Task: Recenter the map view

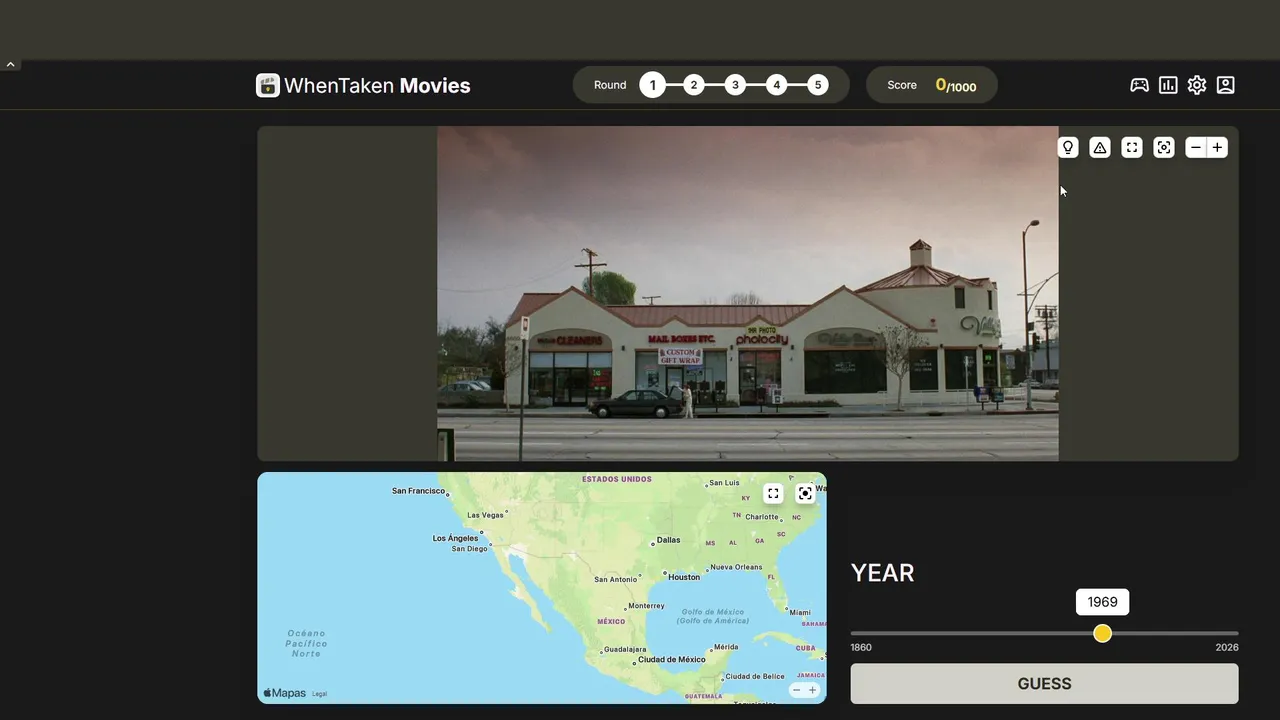Action: pyautogui.click(x=805, y=493)
